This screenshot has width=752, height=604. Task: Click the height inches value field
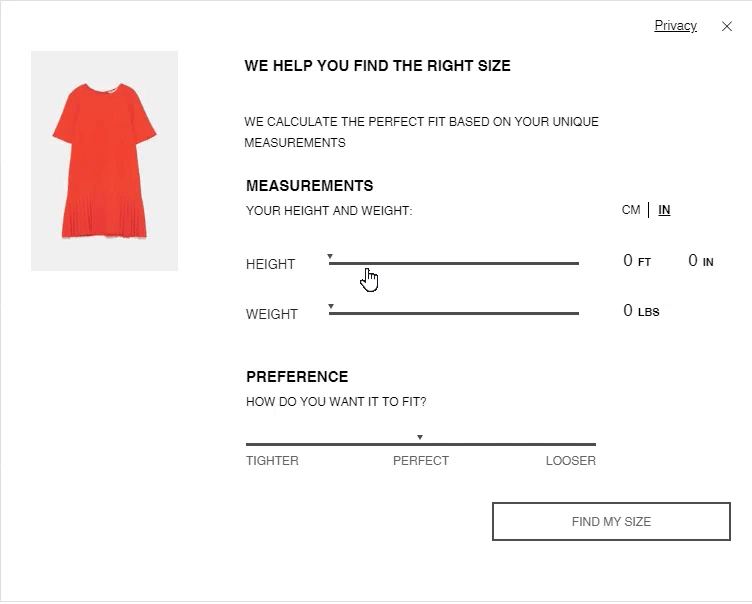pyautogui.click(x=693, y=261)
